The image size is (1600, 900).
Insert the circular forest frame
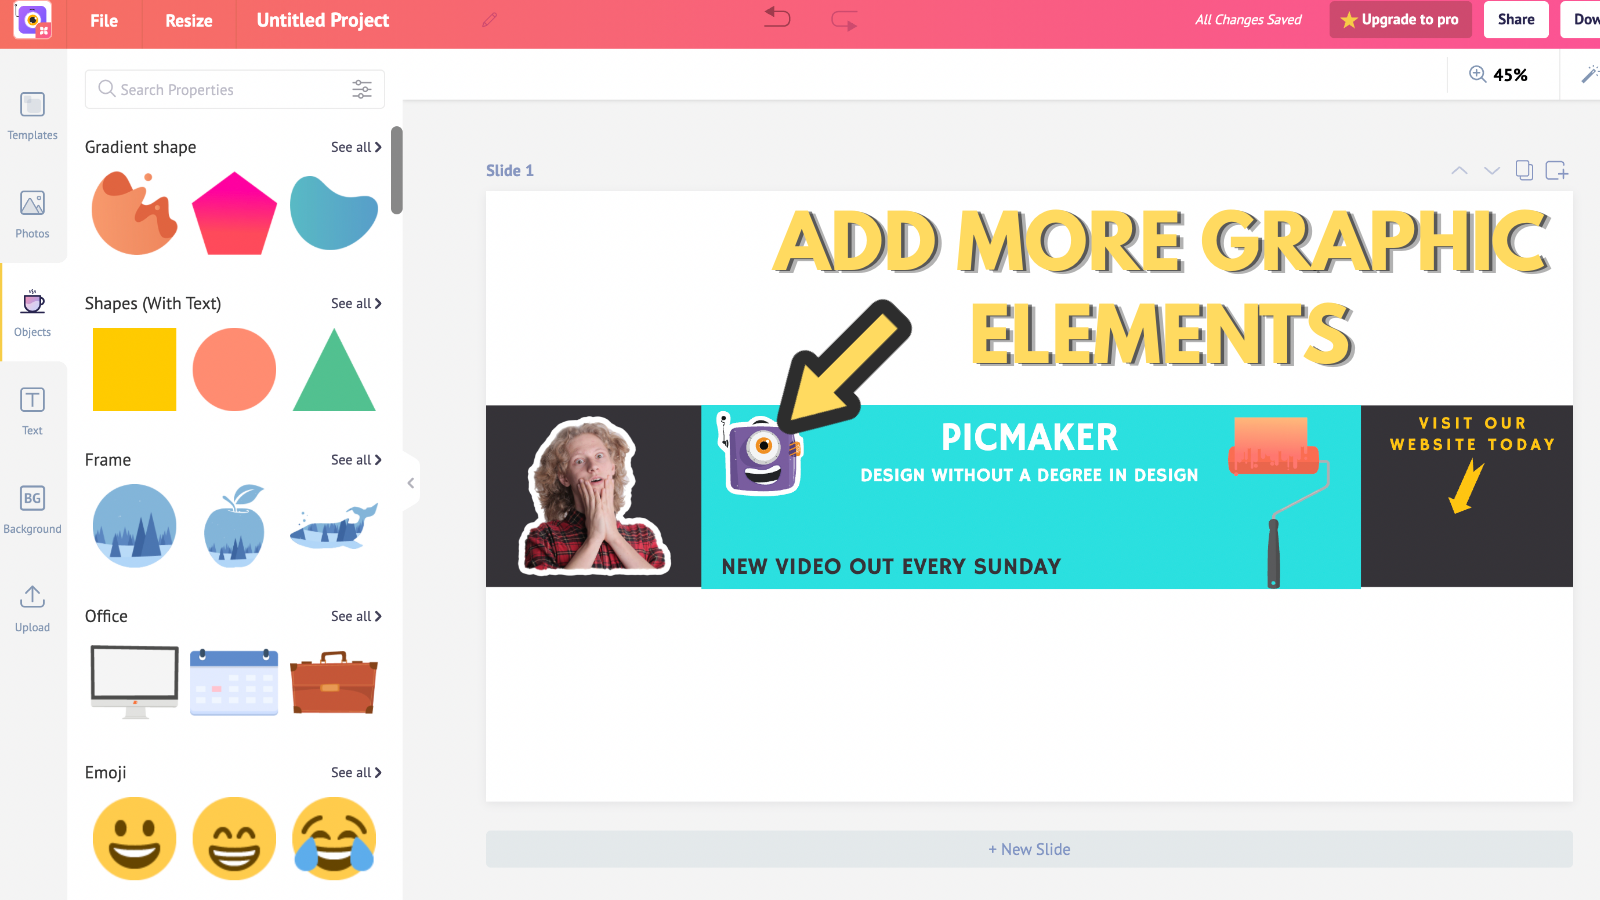click(134, 526)
